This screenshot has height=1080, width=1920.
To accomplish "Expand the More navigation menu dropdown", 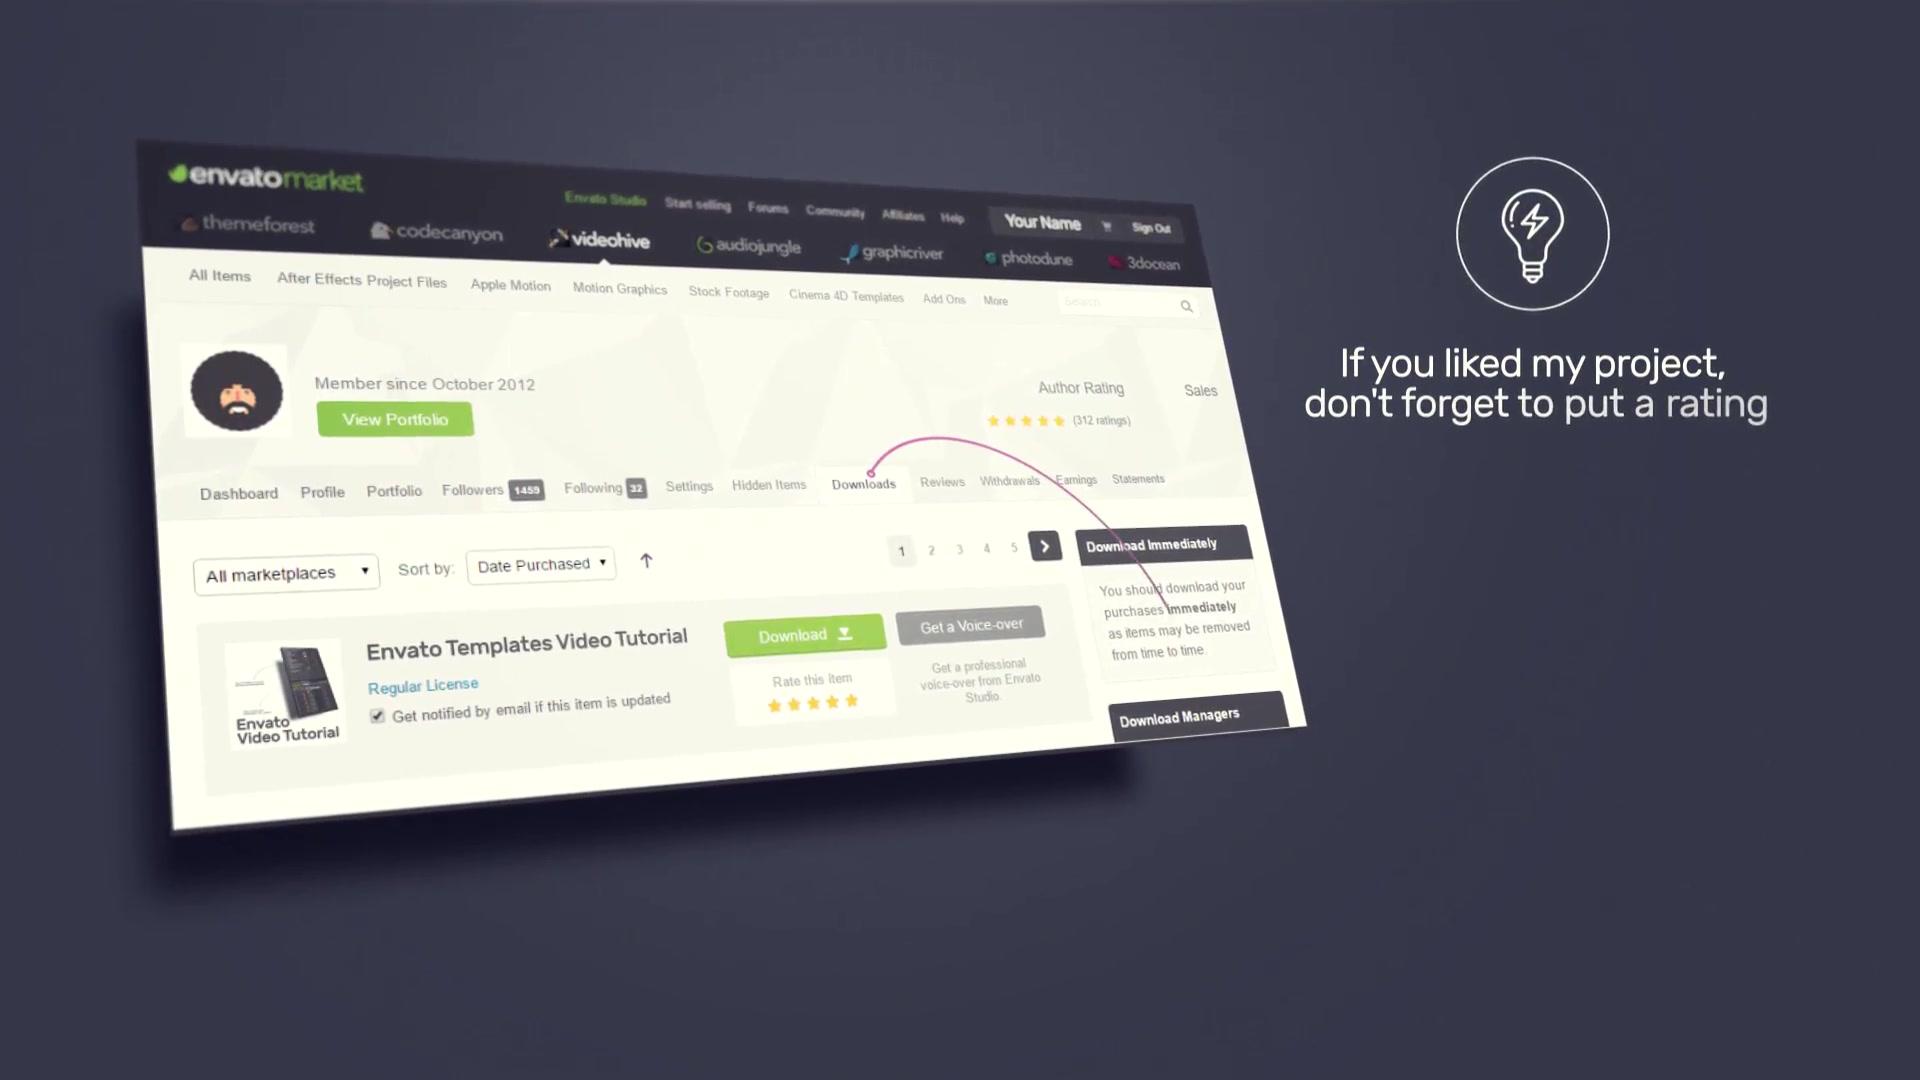I will [x=997, y=299].
